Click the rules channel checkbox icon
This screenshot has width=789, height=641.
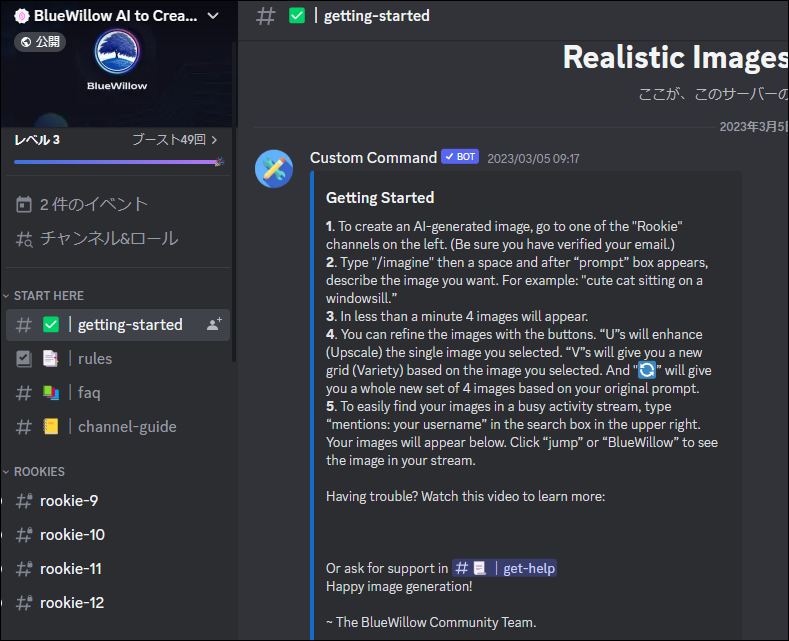[24, 359]
